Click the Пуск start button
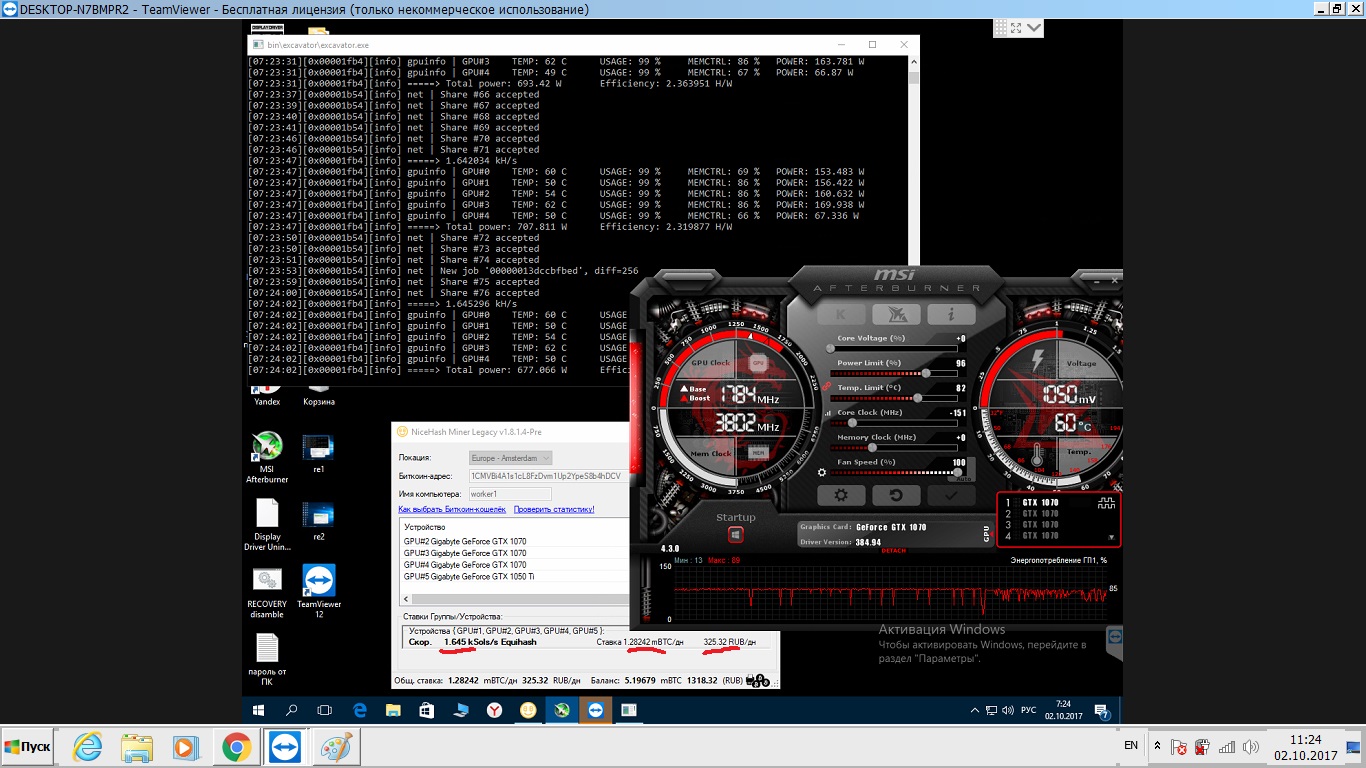Image resolution: width=1366 pixels, height=768 pixels. tap(28, 747)
